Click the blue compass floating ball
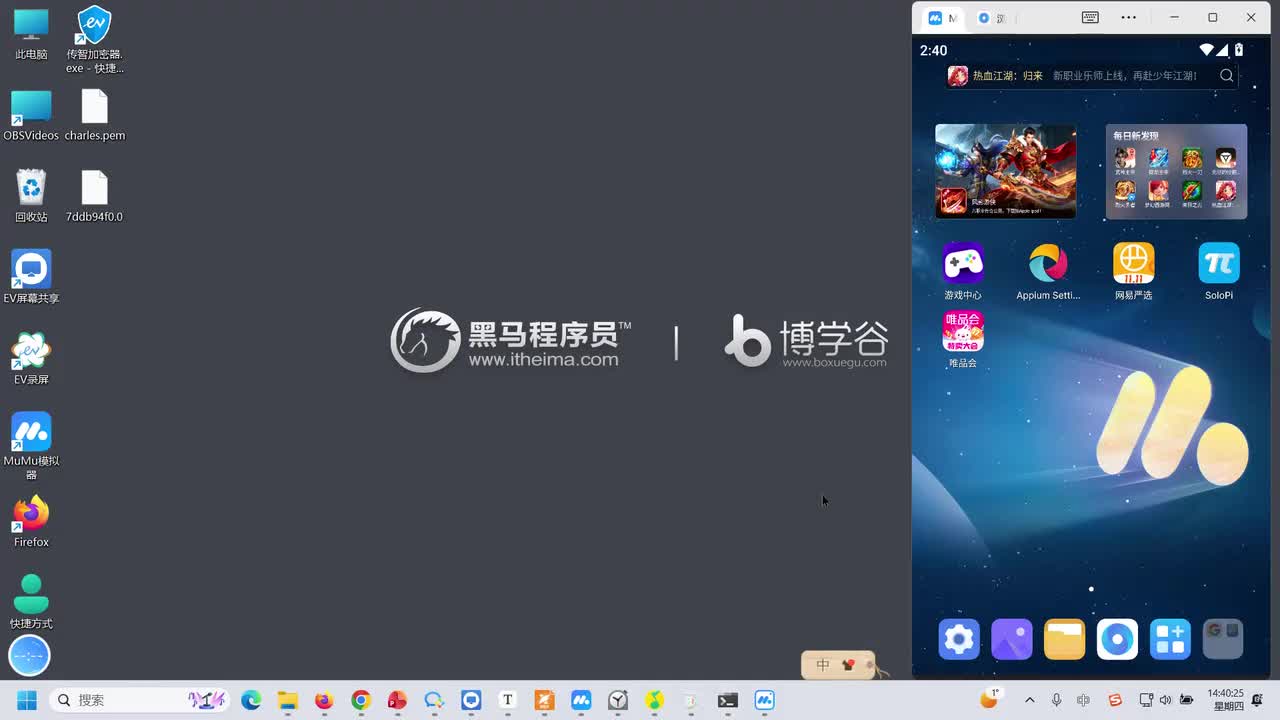The height and width of the screenshot is (720, 1280). click(x=29, y=656)
